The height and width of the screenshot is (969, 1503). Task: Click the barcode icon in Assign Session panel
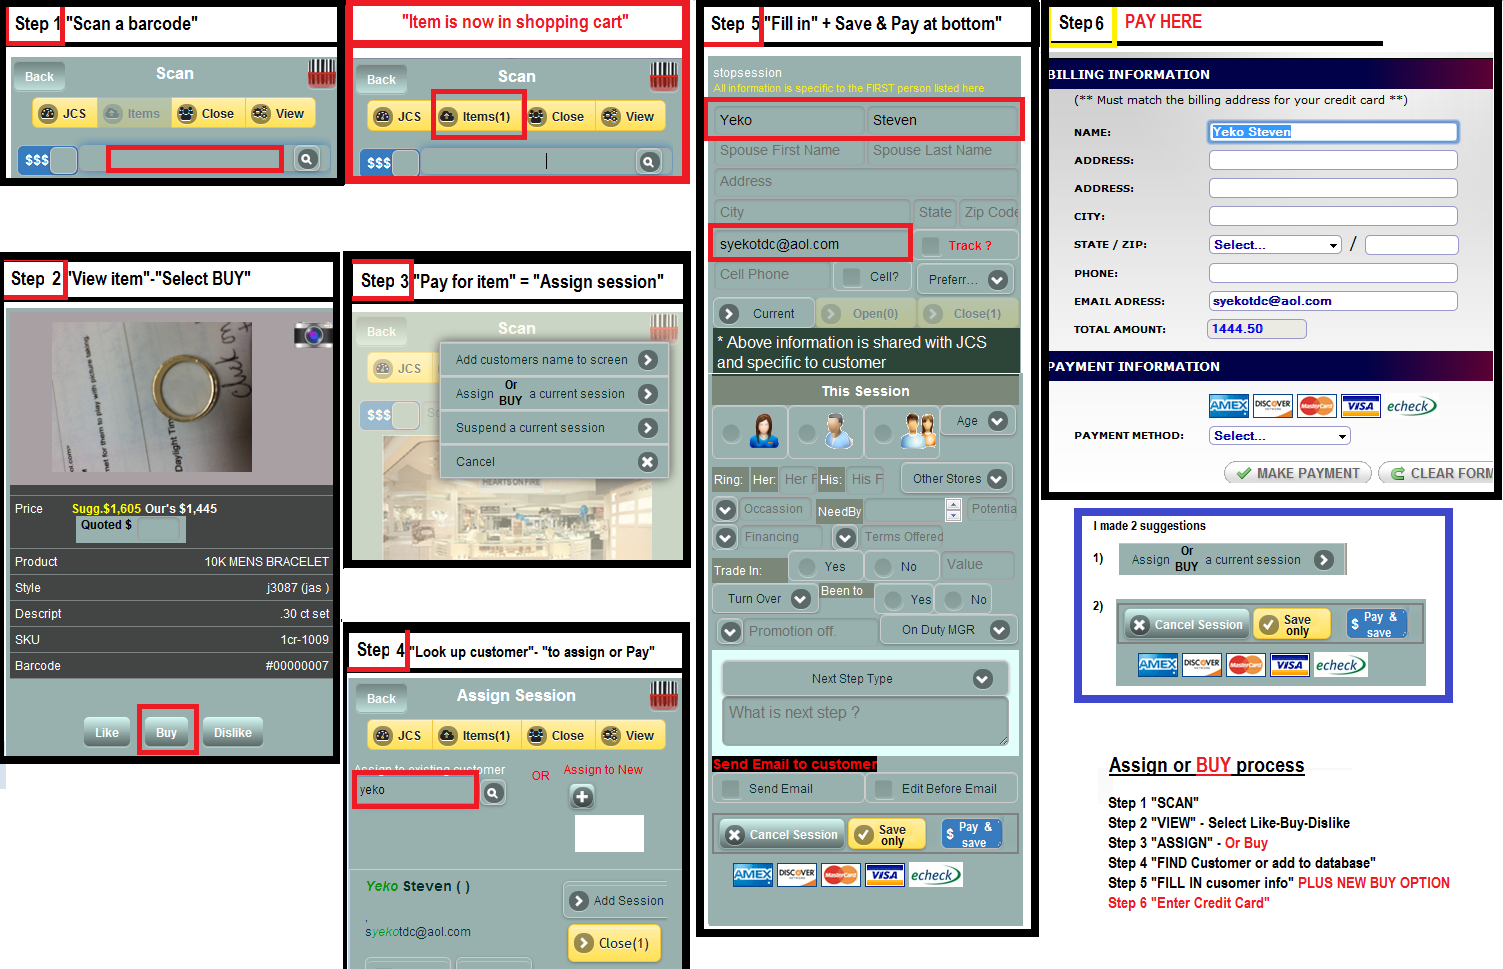[664, 694]
